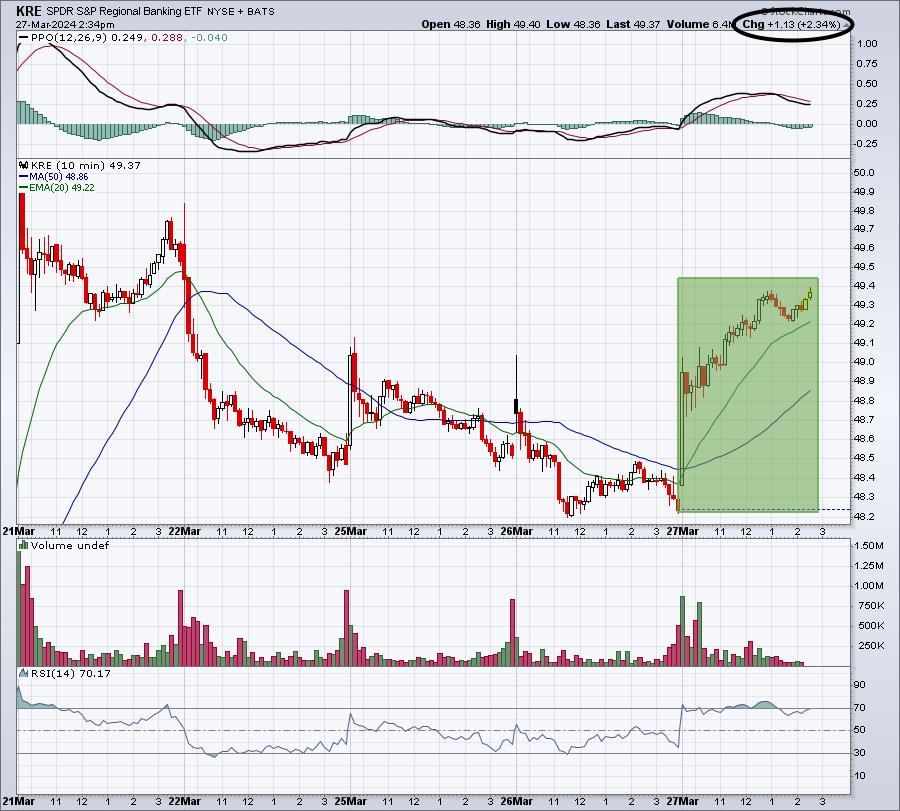This screenshot has width=900, height=811.
Task: Click the Last 49.37 value in header
Action: click(632, 24)
